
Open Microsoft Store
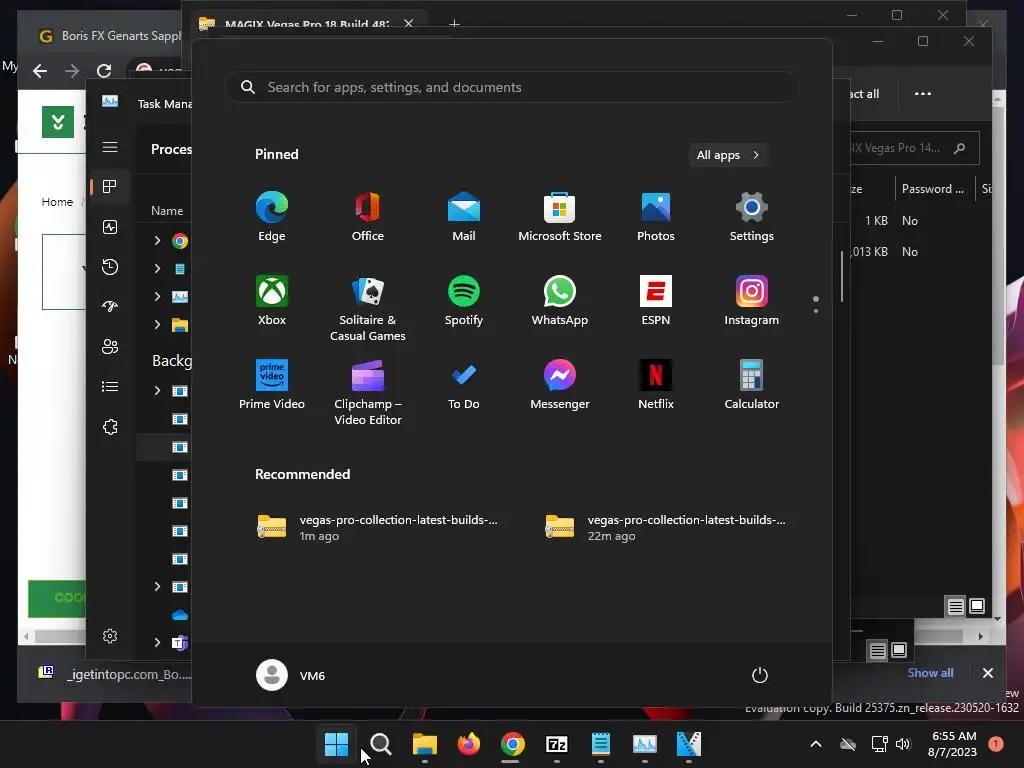[560, 216]
